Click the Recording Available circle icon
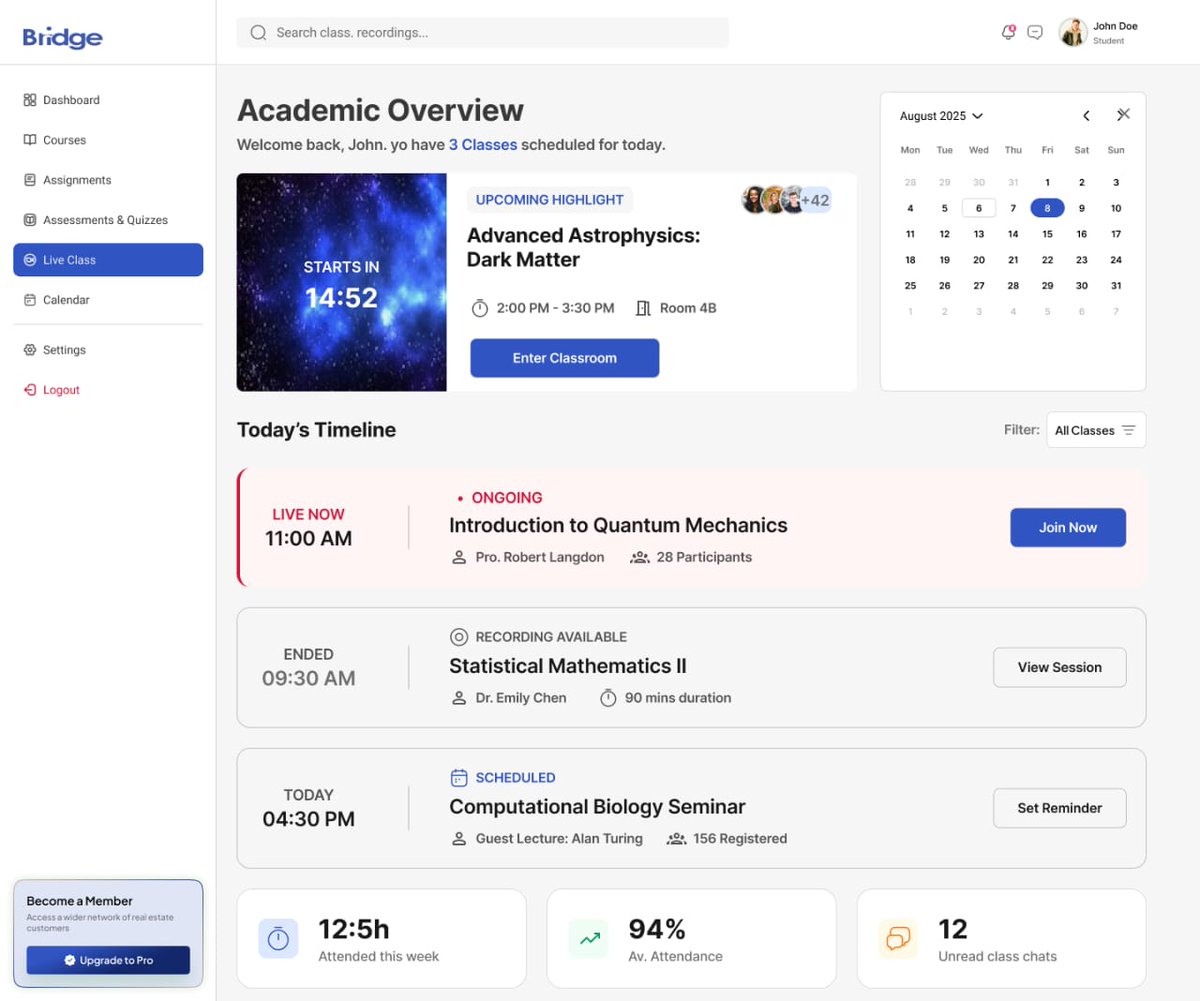Image resolution: width=1200 pixels, height=1001 pixels. pos(459,637)
